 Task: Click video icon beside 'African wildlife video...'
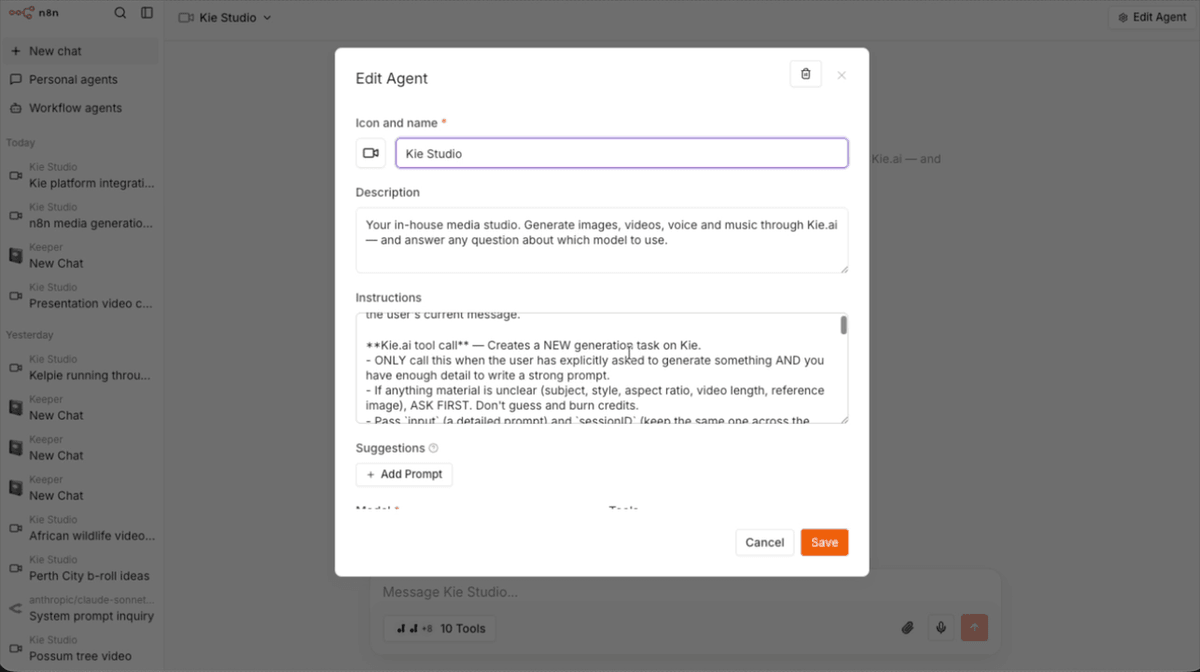click(x=15, y=528)
